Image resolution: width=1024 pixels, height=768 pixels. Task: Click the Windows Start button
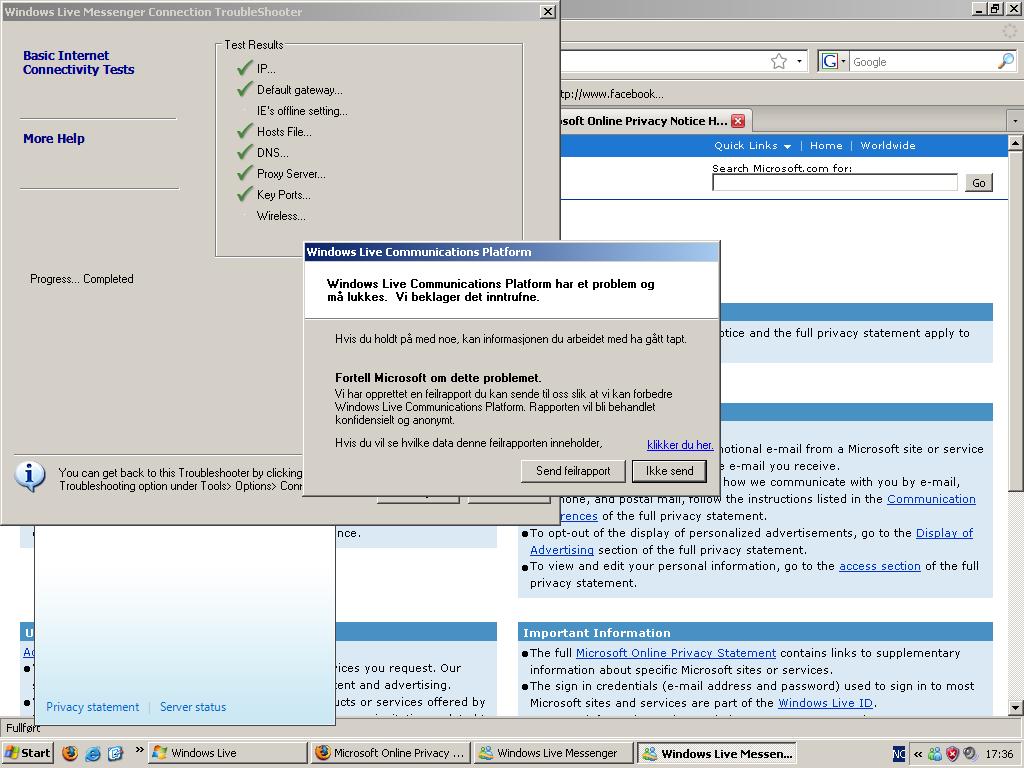tap(27, 753)
